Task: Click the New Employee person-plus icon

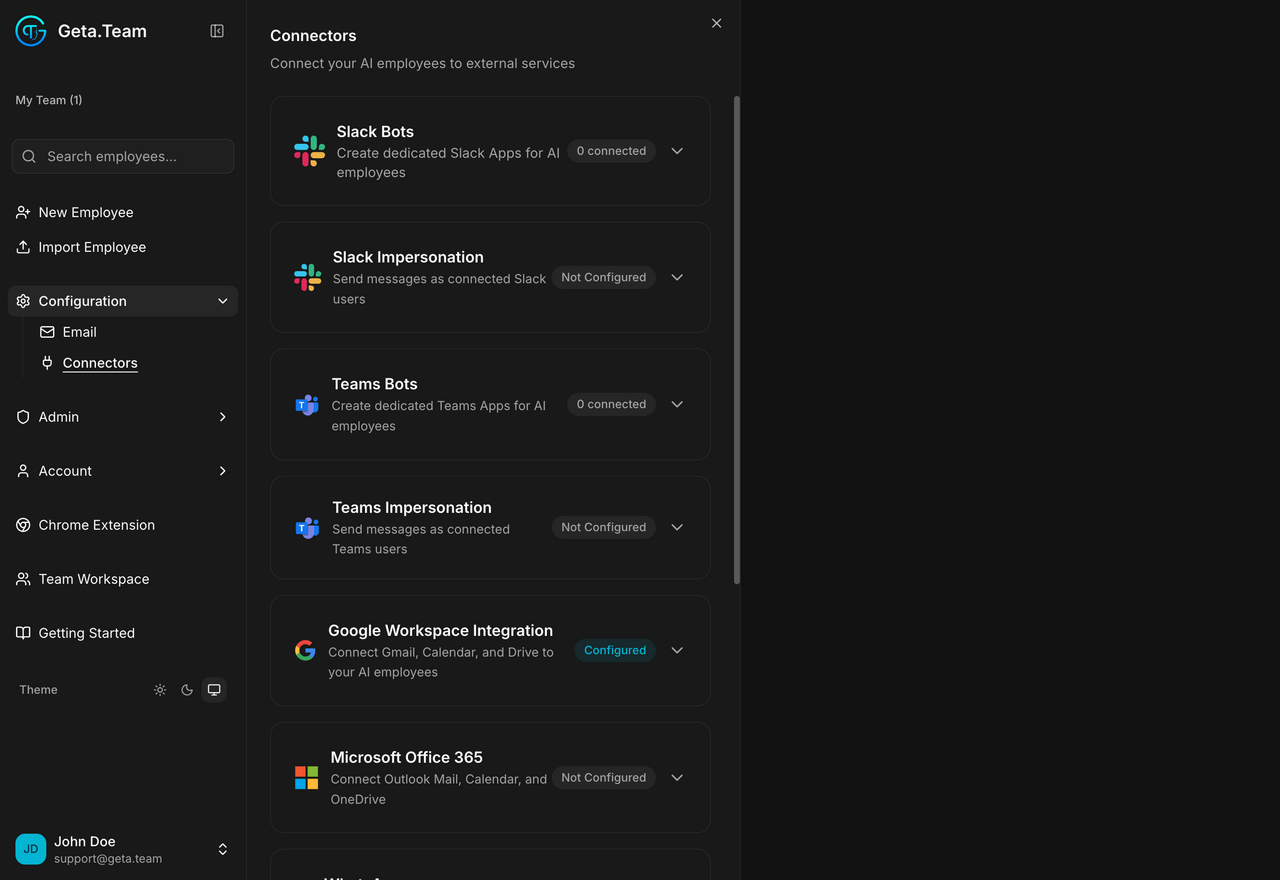Action: [23, 212]
